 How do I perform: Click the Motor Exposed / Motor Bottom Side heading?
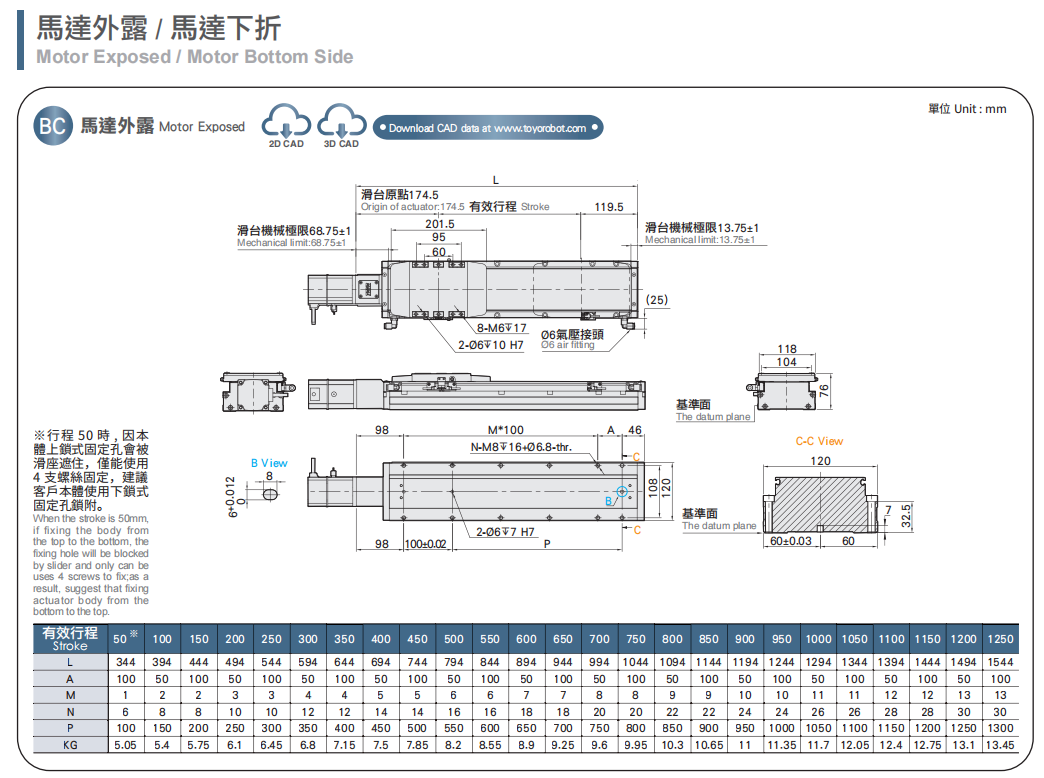(194, 57)
